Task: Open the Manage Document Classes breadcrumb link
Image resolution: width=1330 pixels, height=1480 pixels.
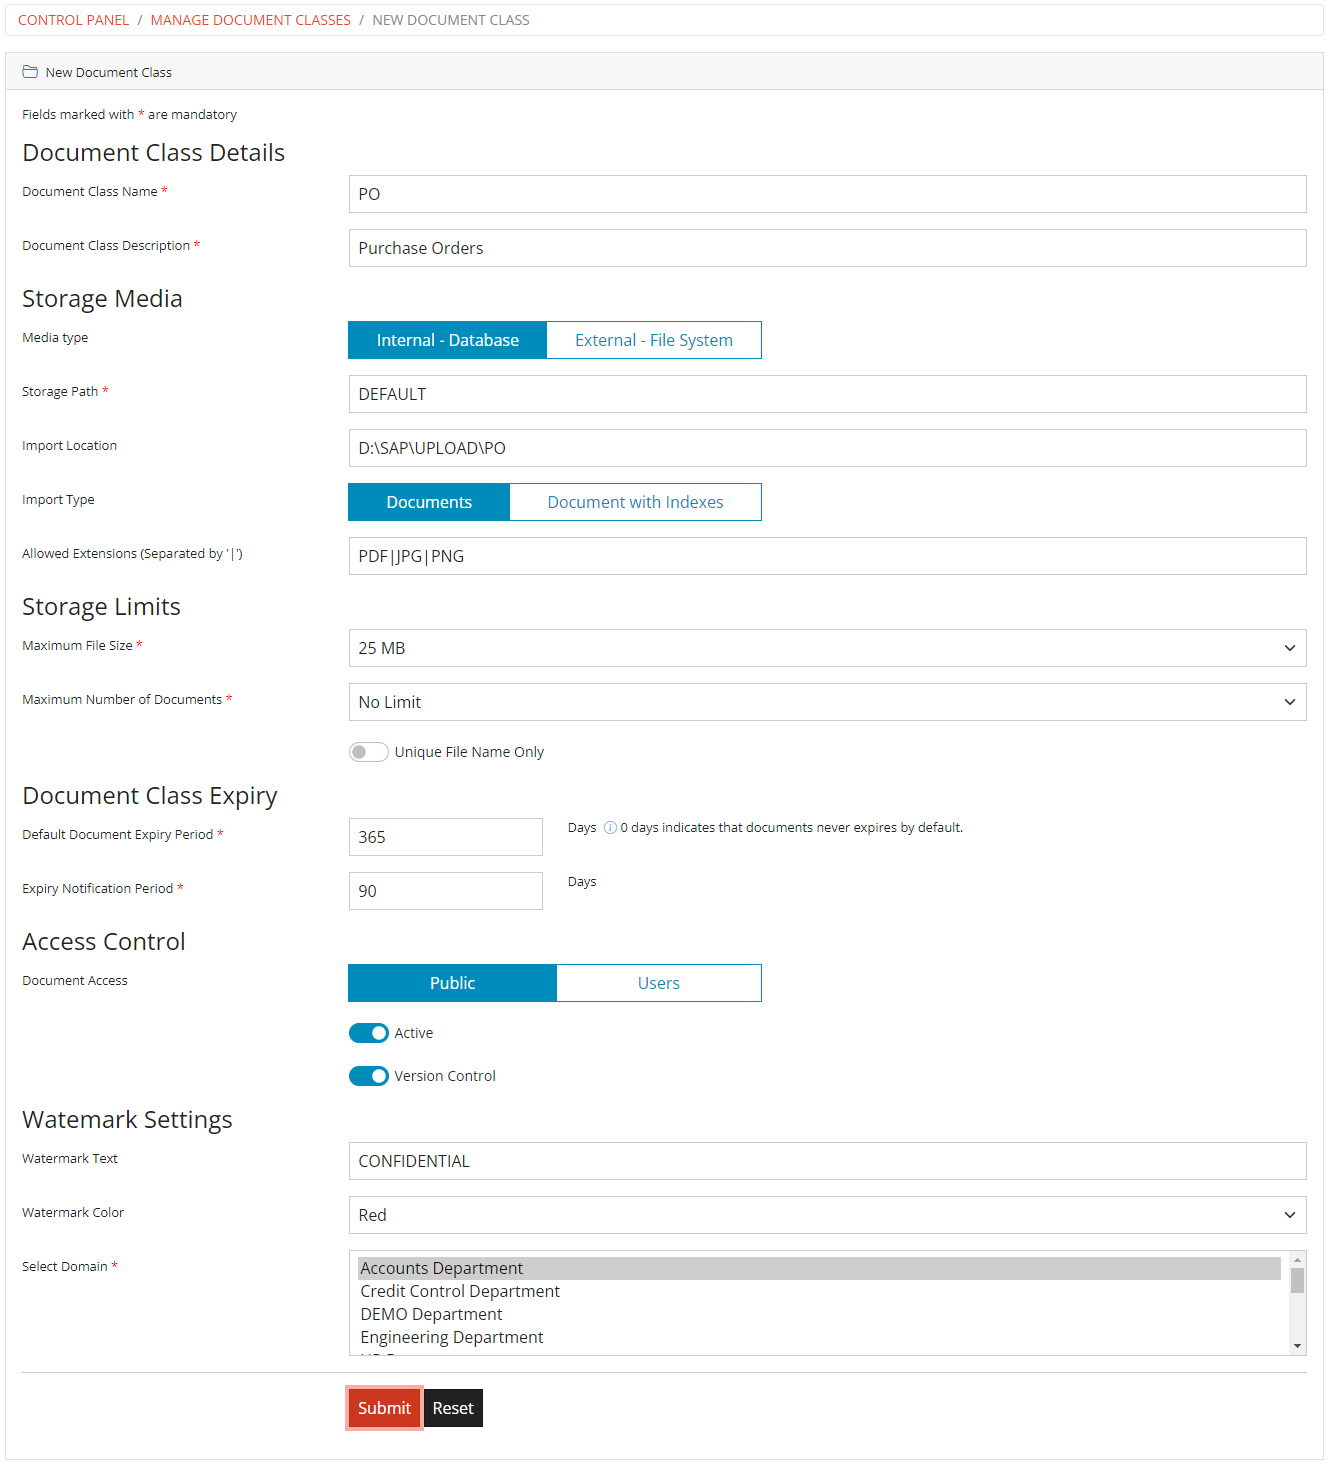Action: [250, 19]
